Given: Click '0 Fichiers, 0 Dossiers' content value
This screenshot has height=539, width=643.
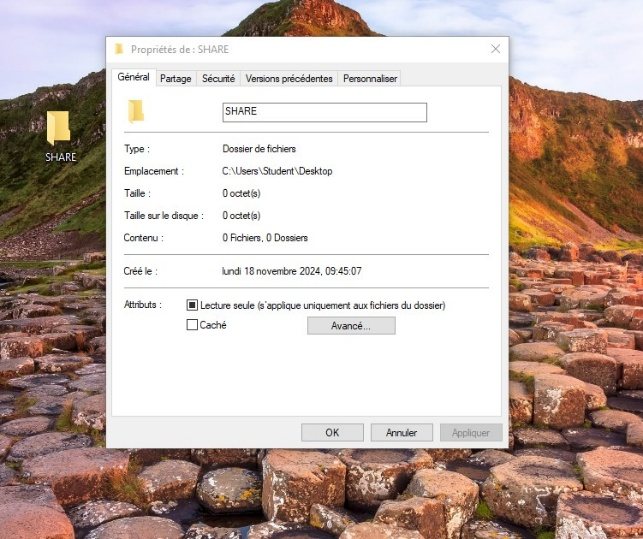Looking at the screenshot, I should [x=265, y=238].
